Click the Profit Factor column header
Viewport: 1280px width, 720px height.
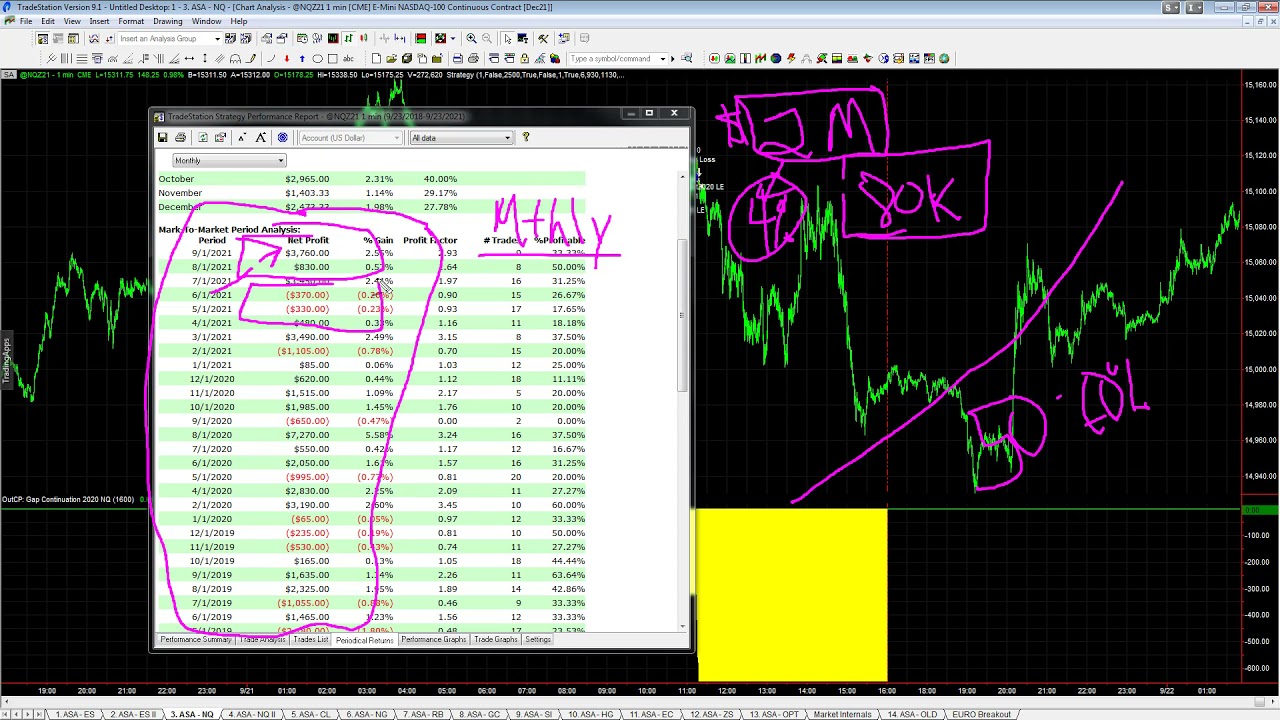tap(430, 241)
